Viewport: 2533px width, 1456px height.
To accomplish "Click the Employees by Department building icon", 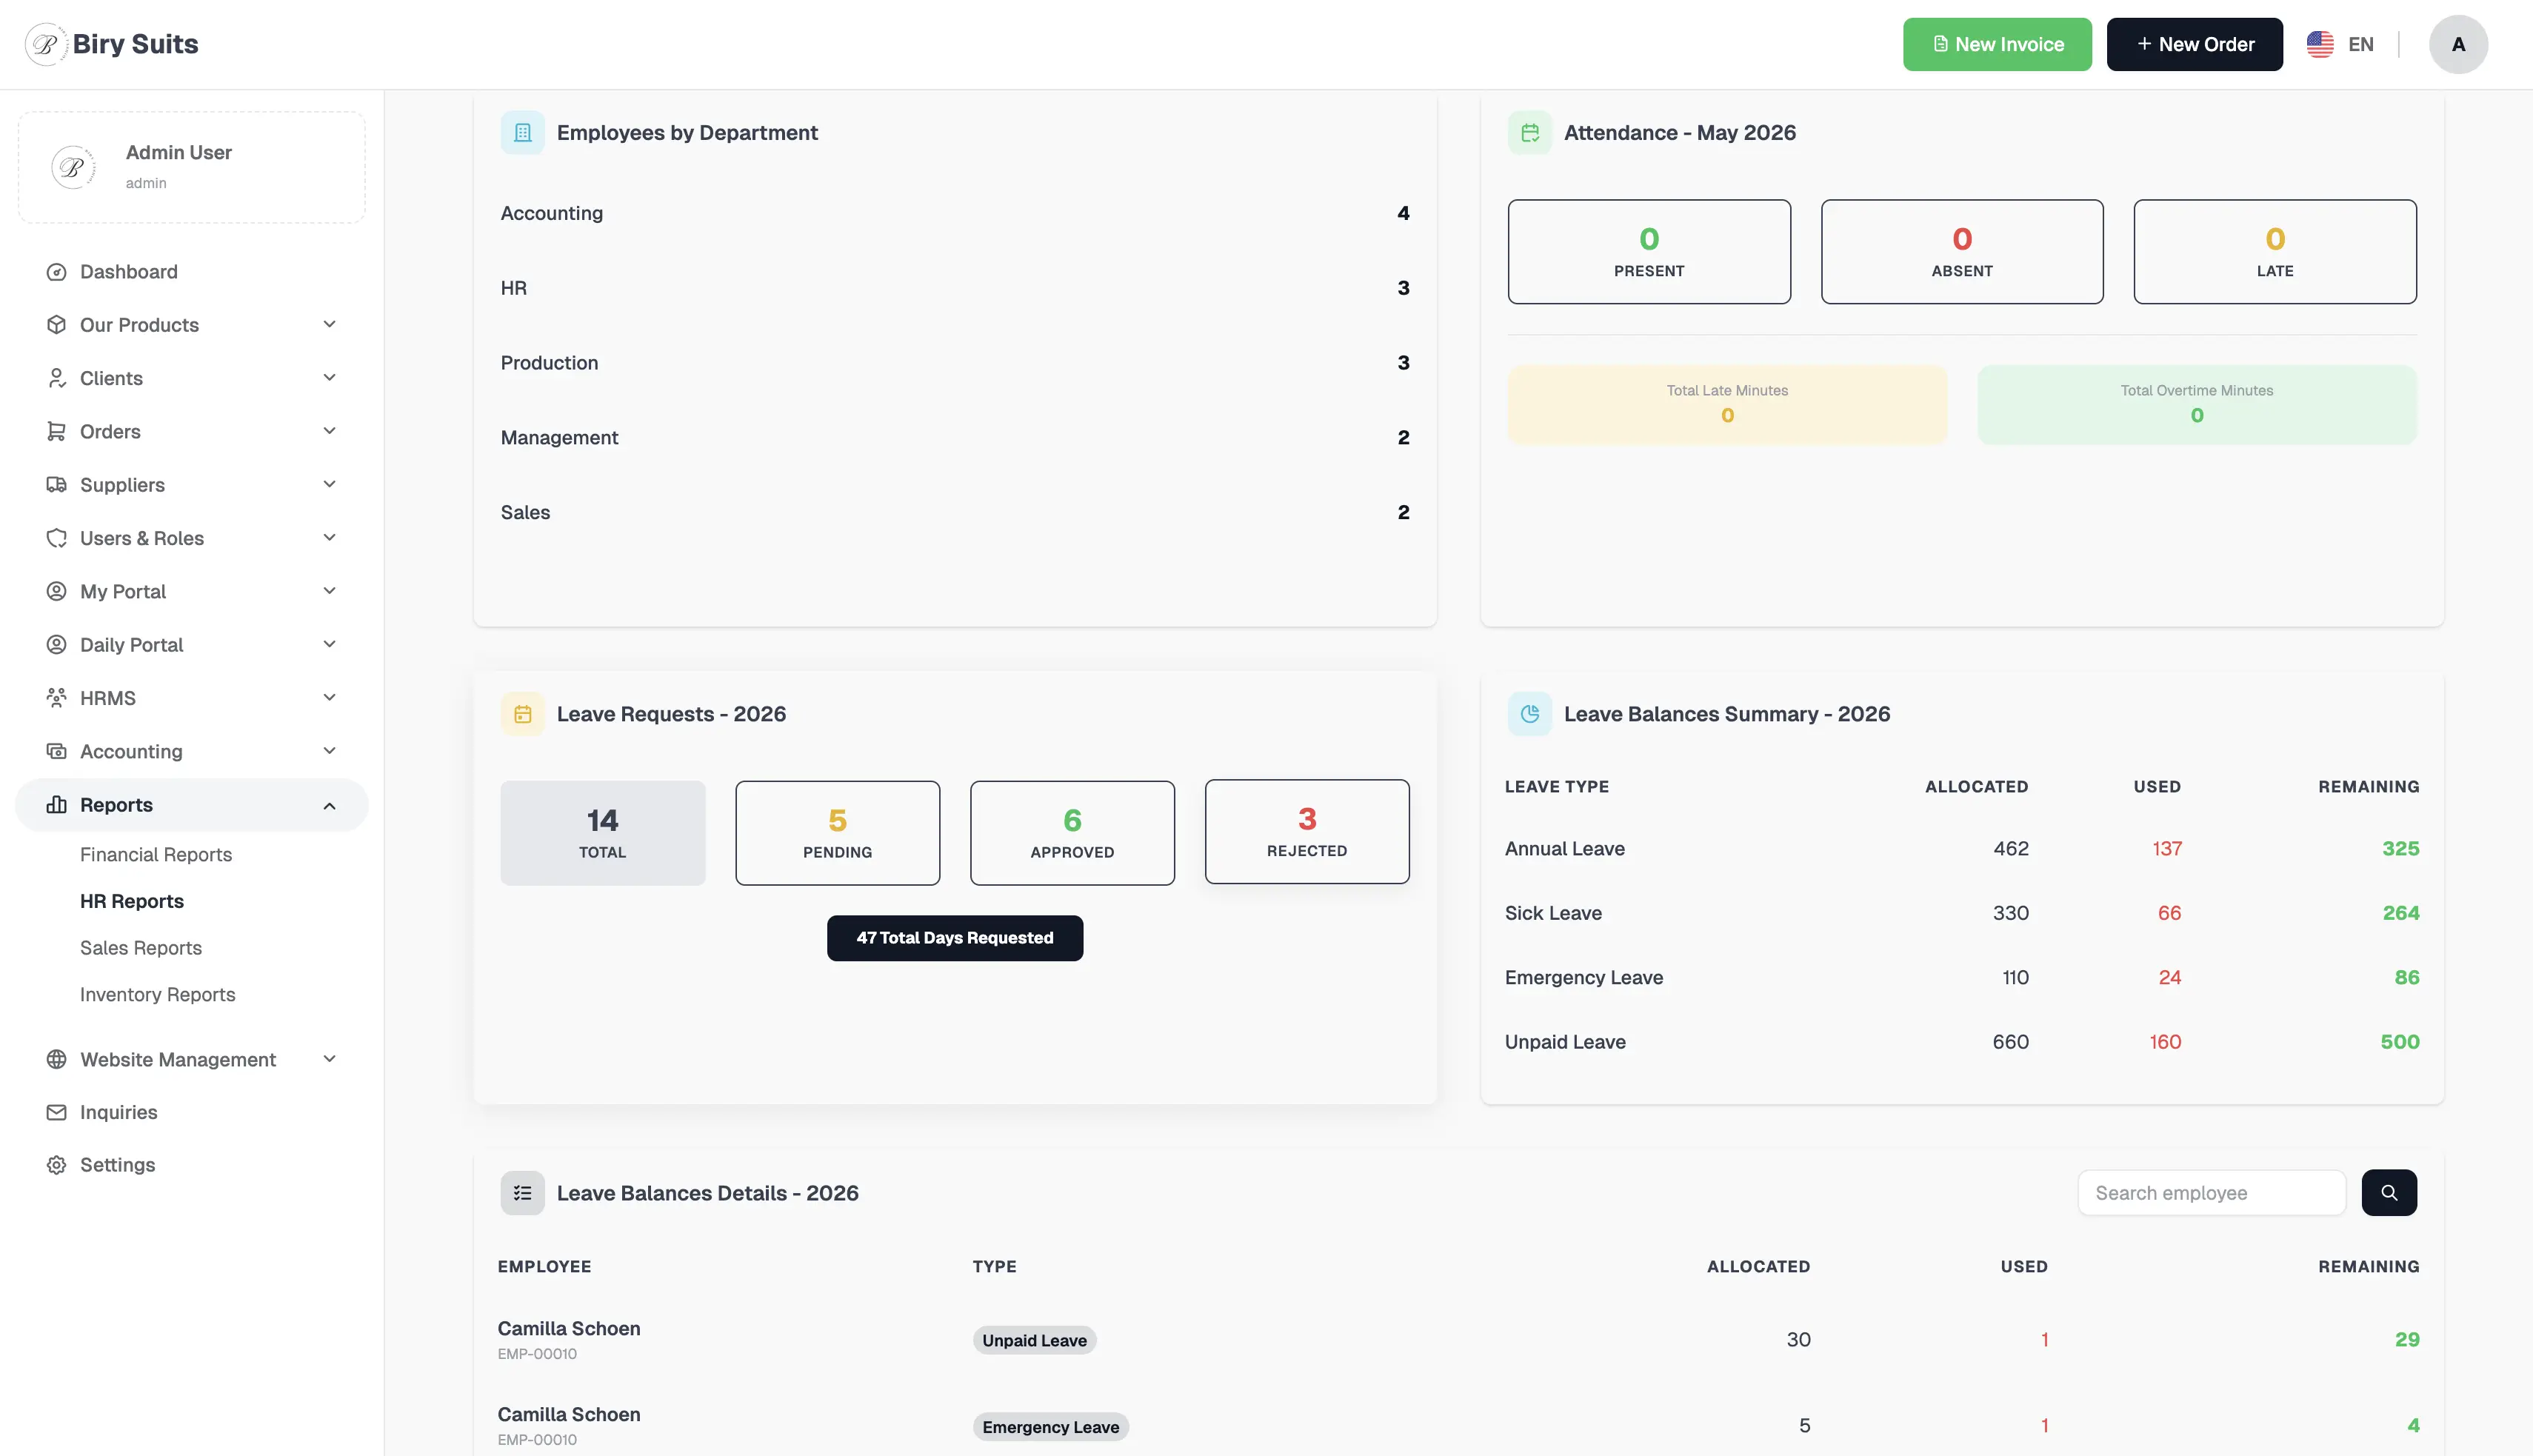I will click(x=523, y=133).
